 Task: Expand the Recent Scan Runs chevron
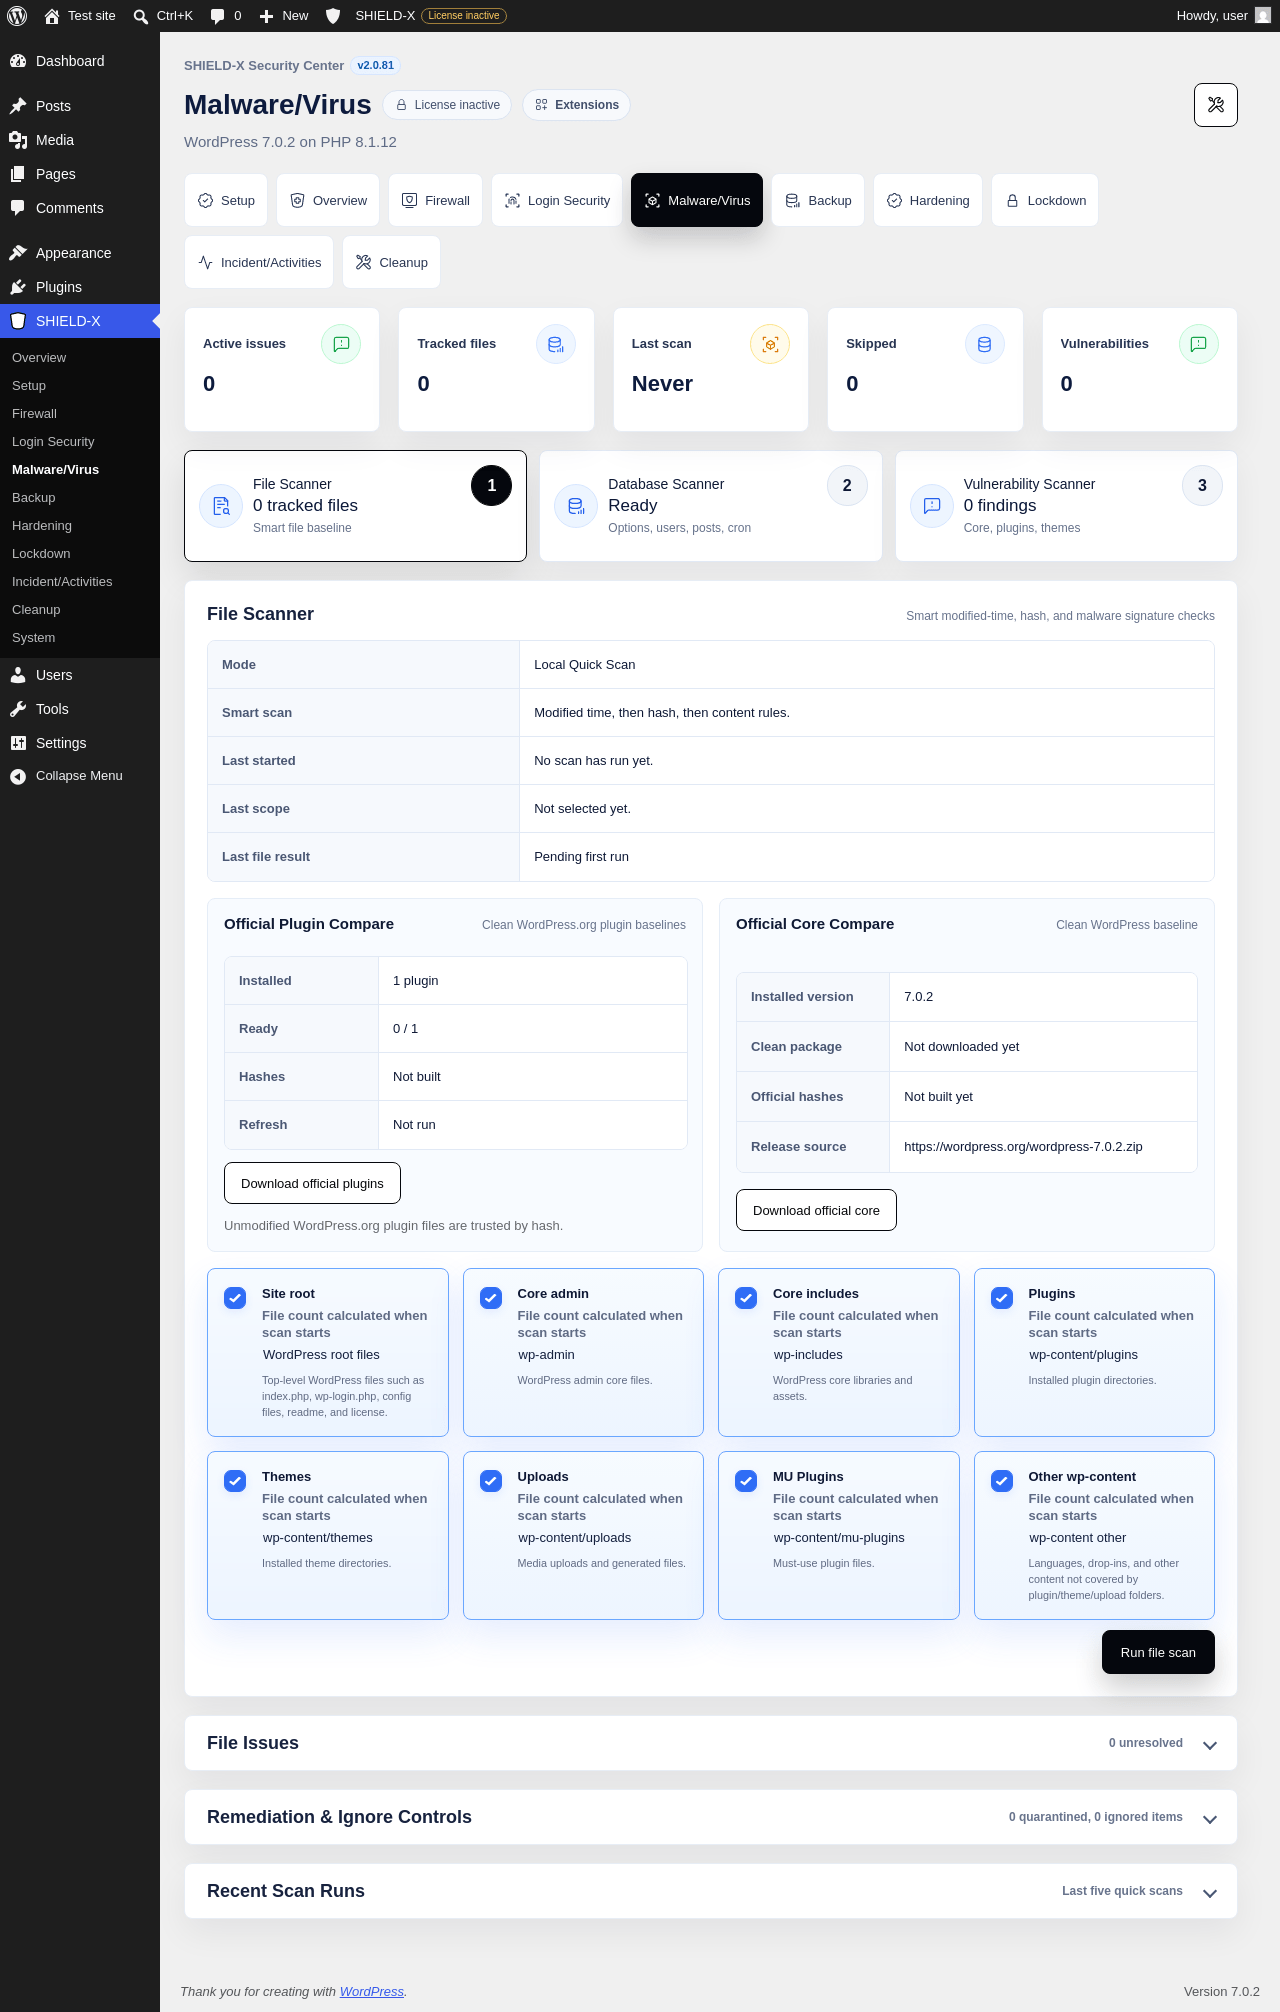point(1210,1893)
